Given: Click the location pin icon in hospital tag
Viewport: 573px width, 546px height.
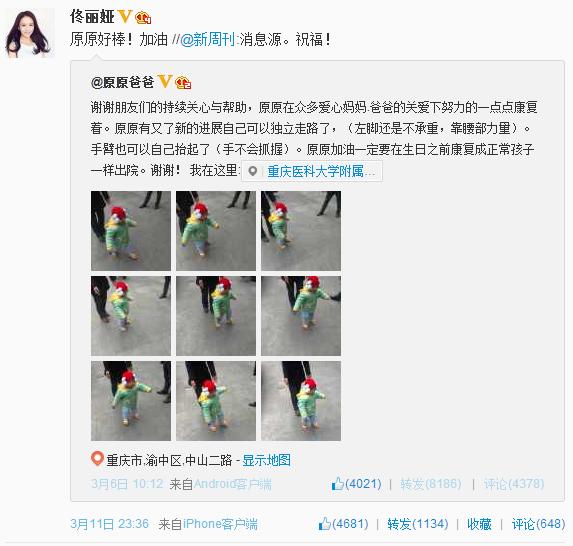Looking at the screenshot, I should (253, 171).
